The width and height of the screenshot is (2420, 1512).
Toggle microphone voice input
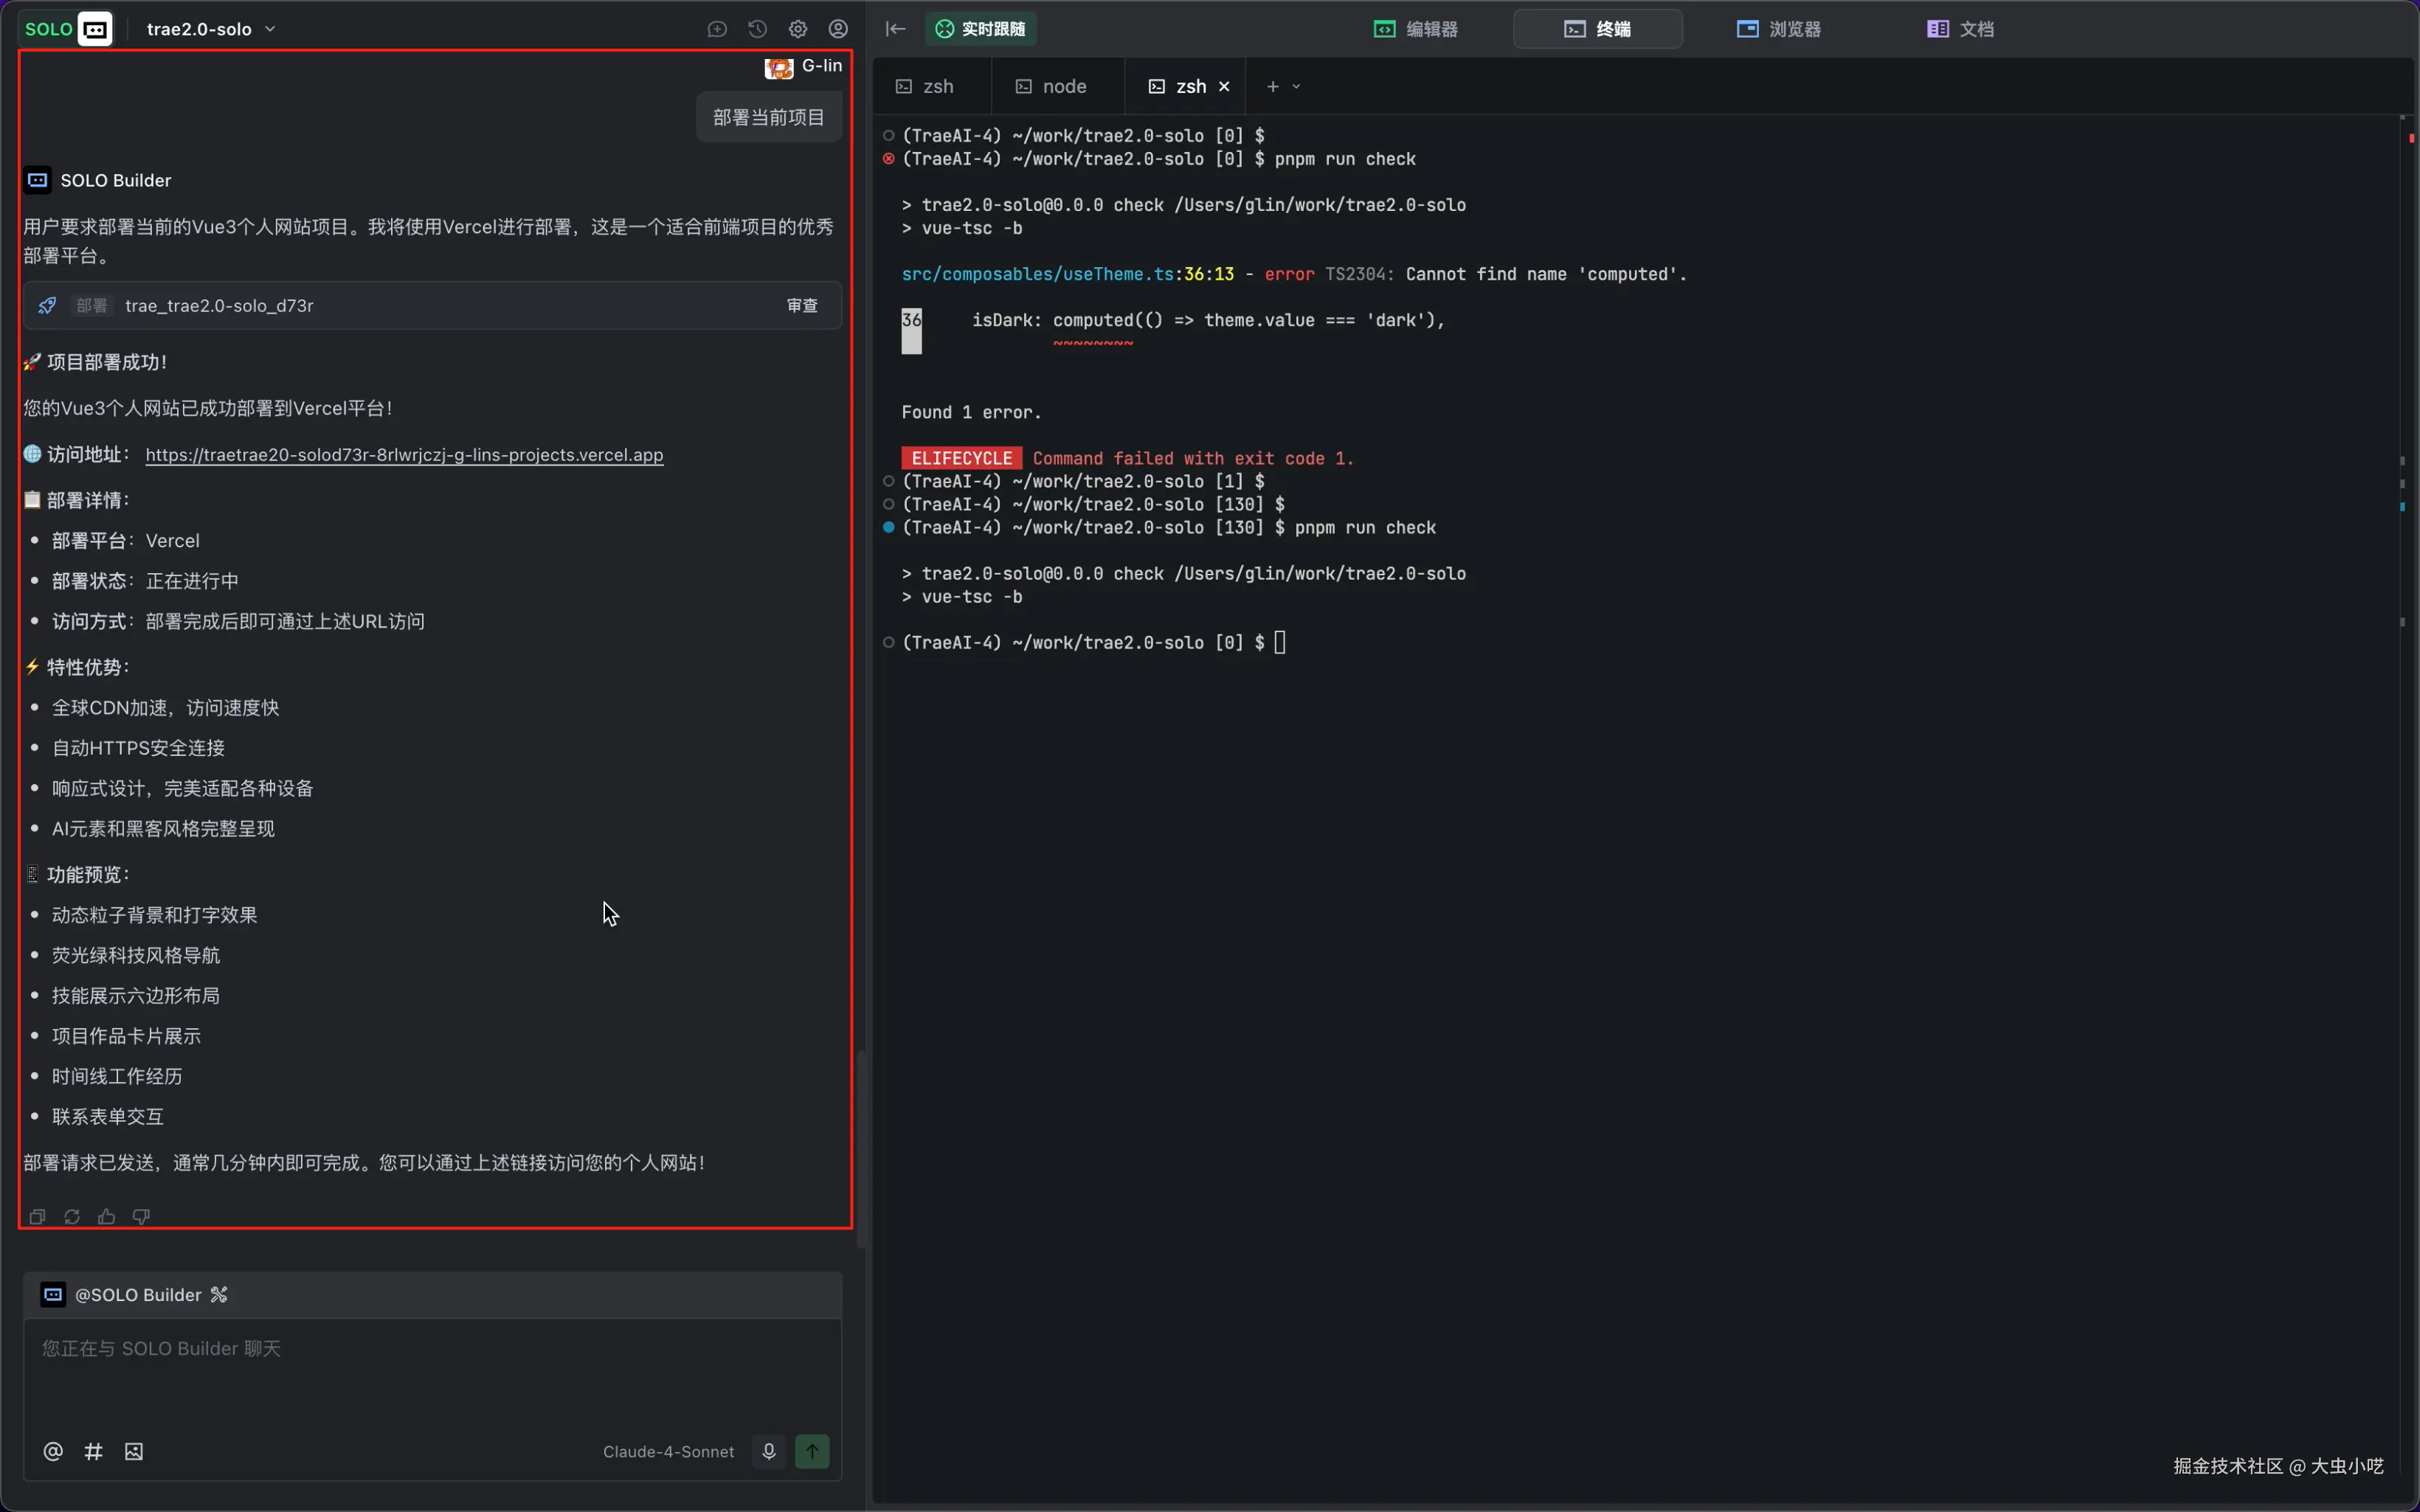[768, 1451]
